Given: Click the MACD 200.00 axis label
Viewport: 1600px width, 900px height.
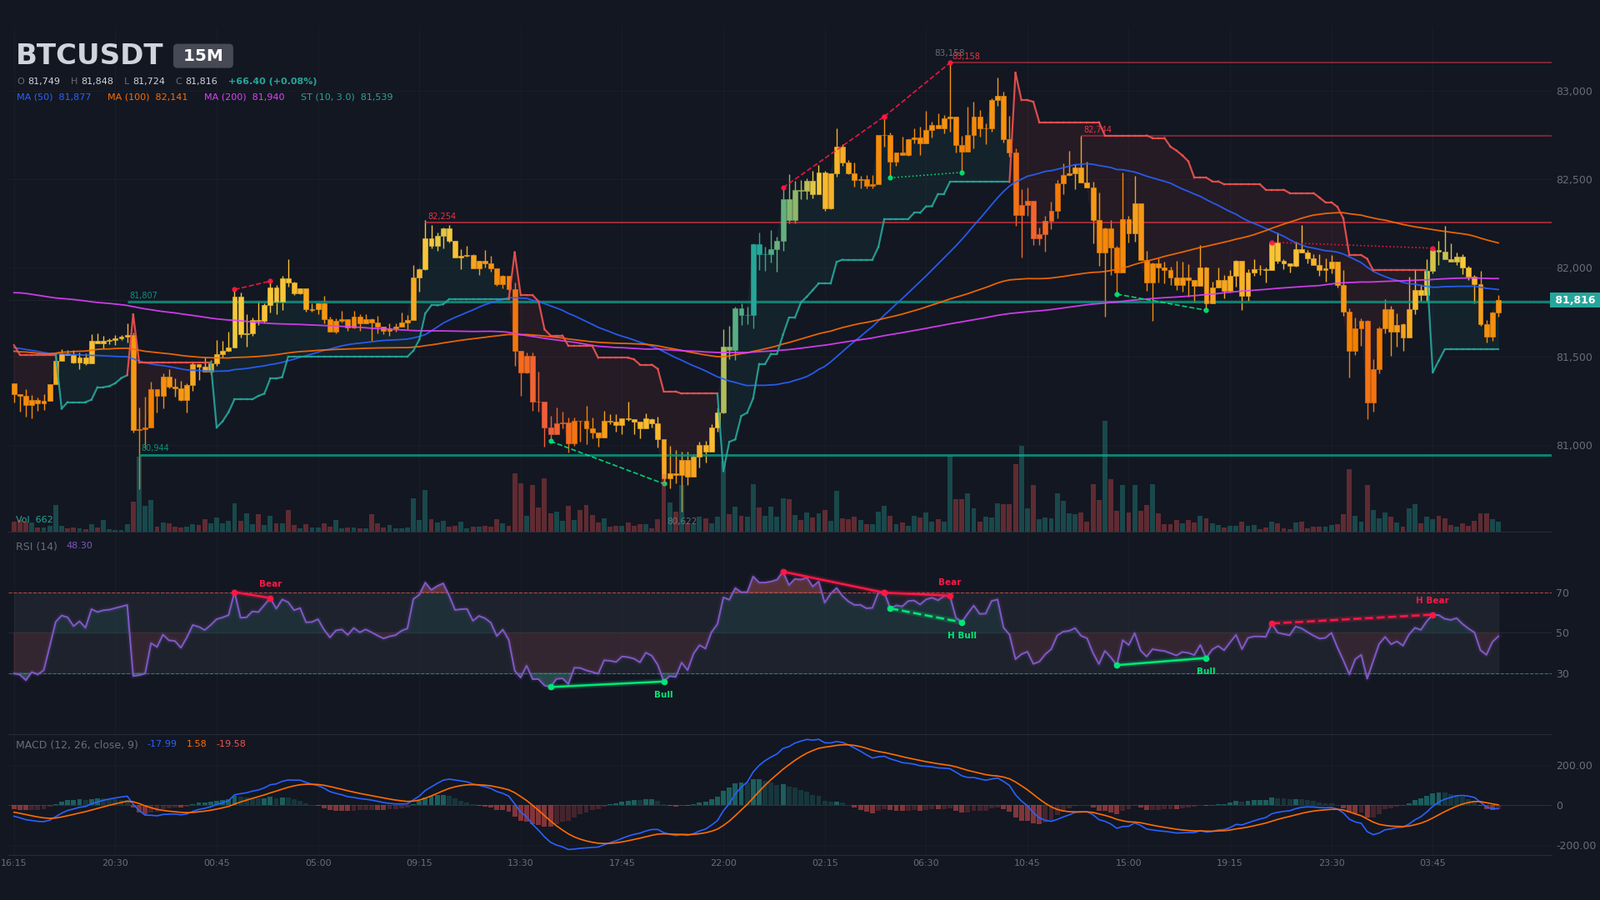Looking at the screenshot, I should coord(1574,766).
